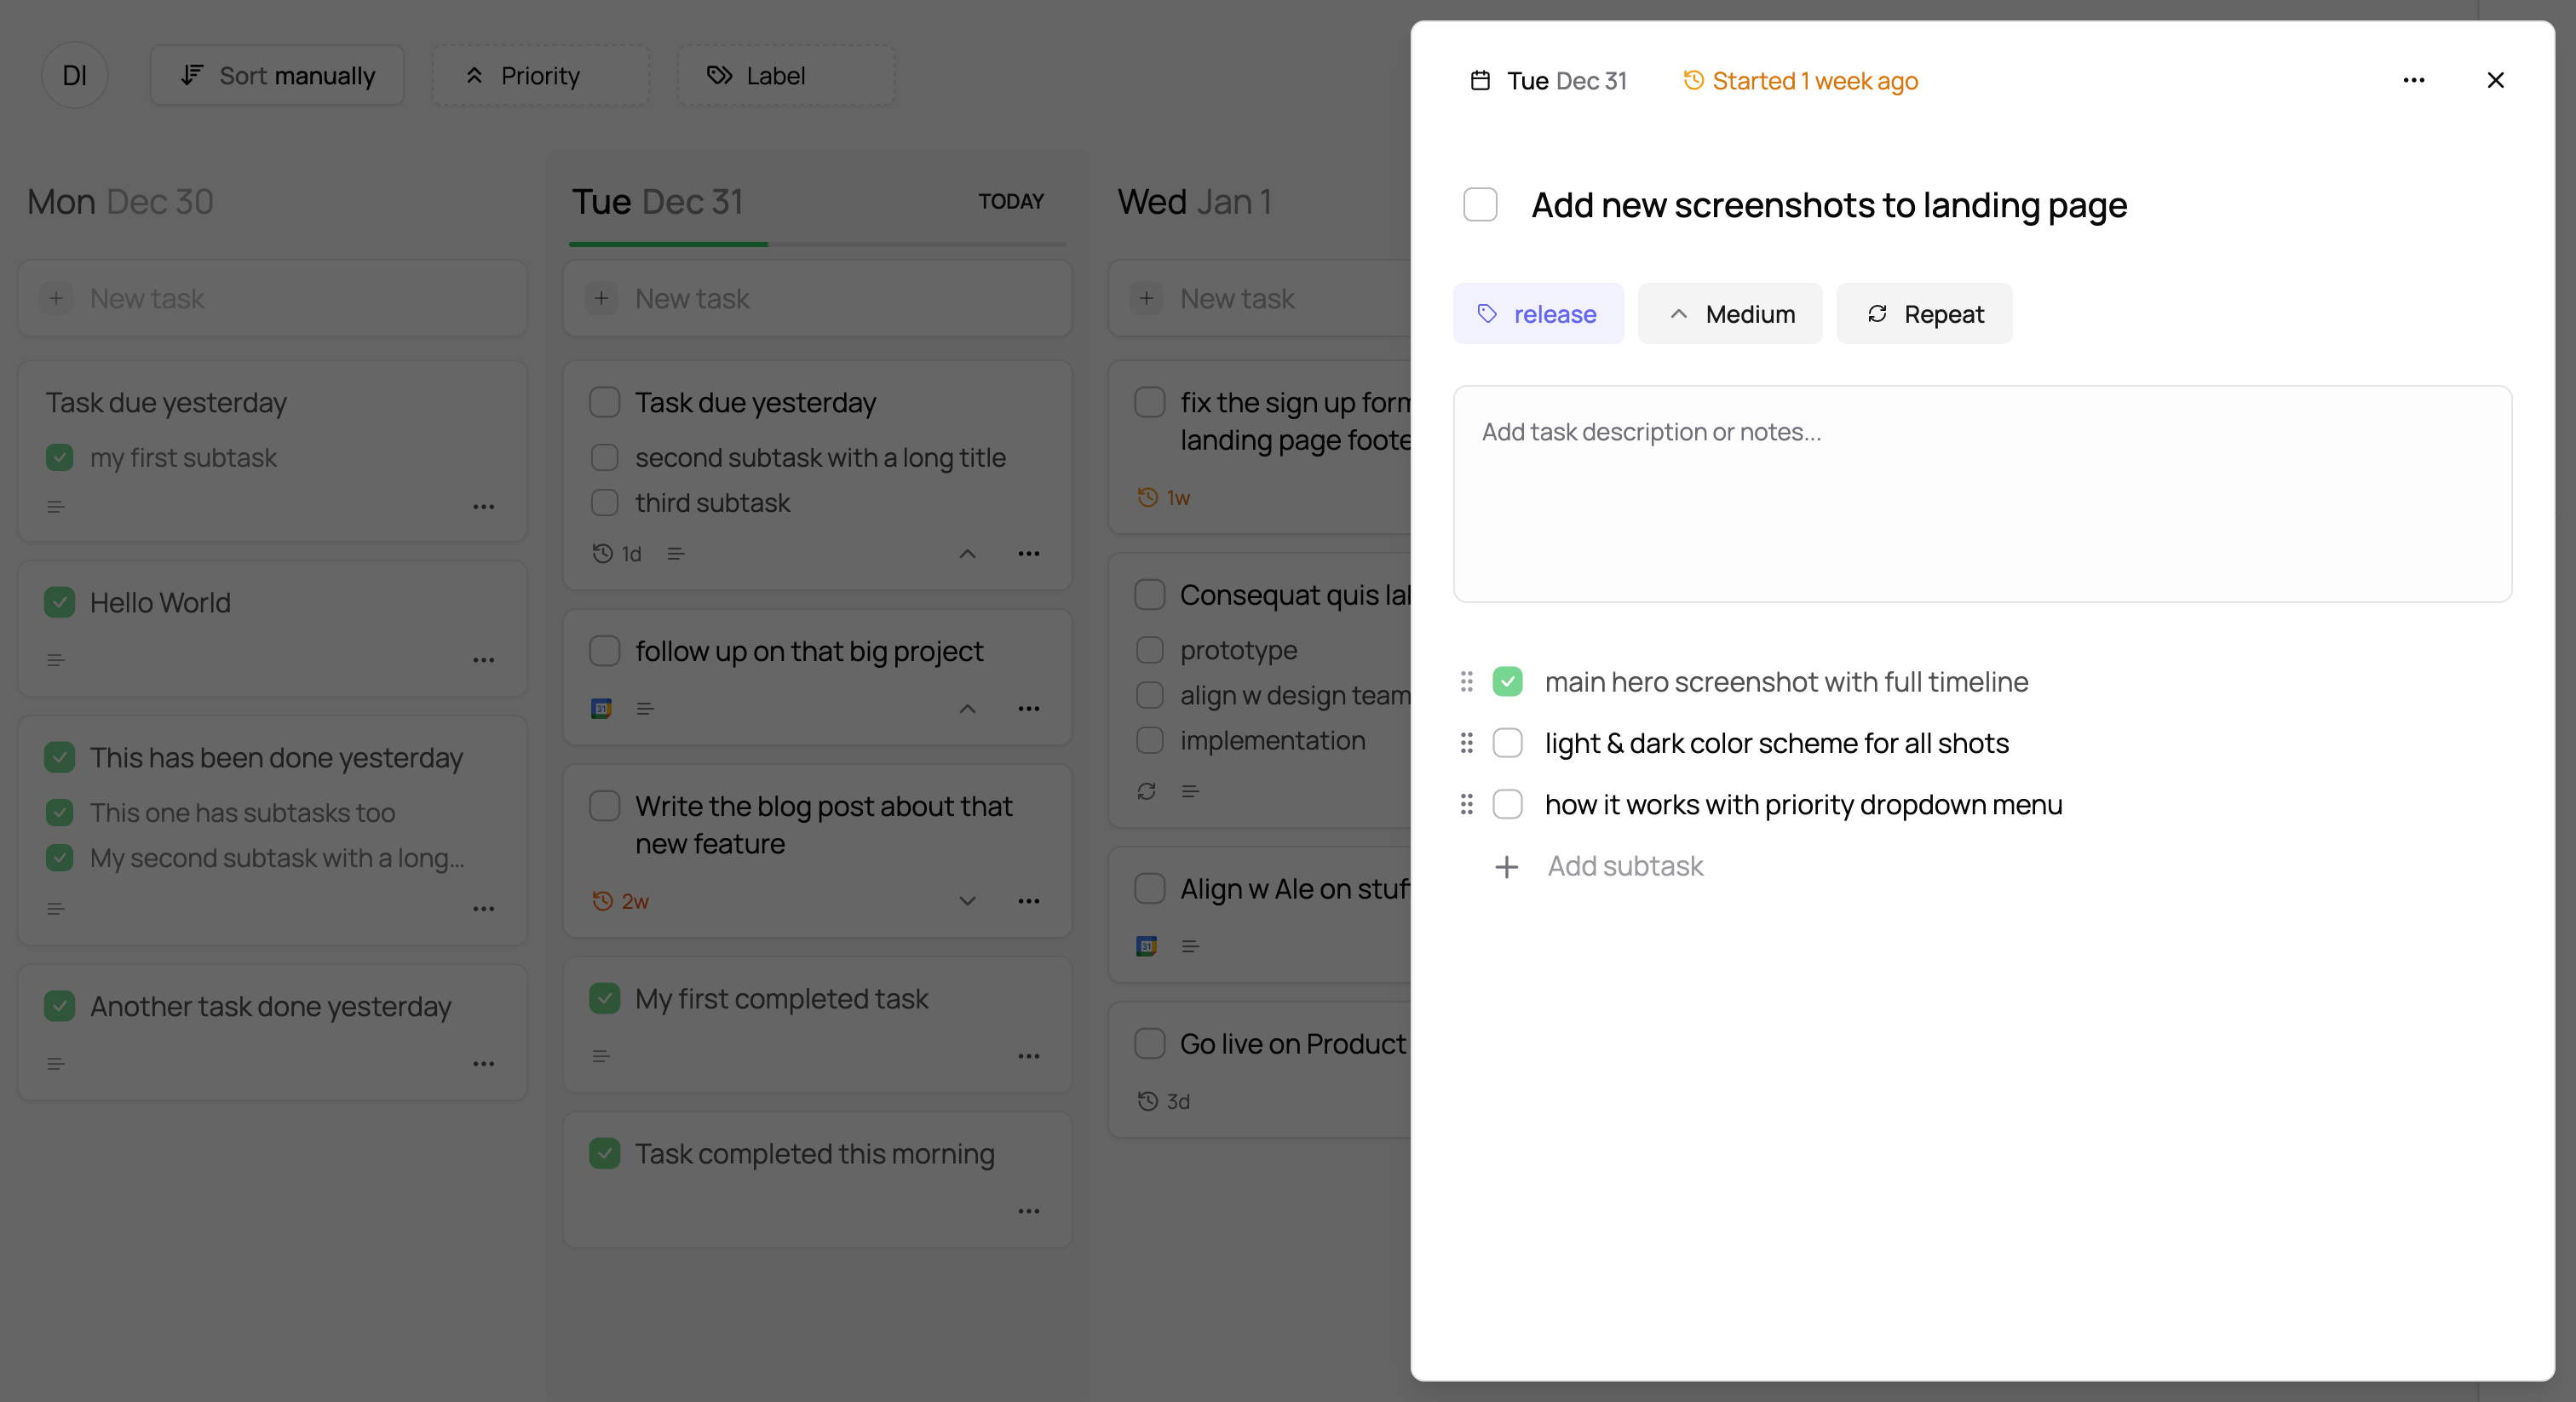Click Google Calendar icon on follow up task
Image resolution: width=2576 pixels, height=1402 pixels.
click(601, 708)
